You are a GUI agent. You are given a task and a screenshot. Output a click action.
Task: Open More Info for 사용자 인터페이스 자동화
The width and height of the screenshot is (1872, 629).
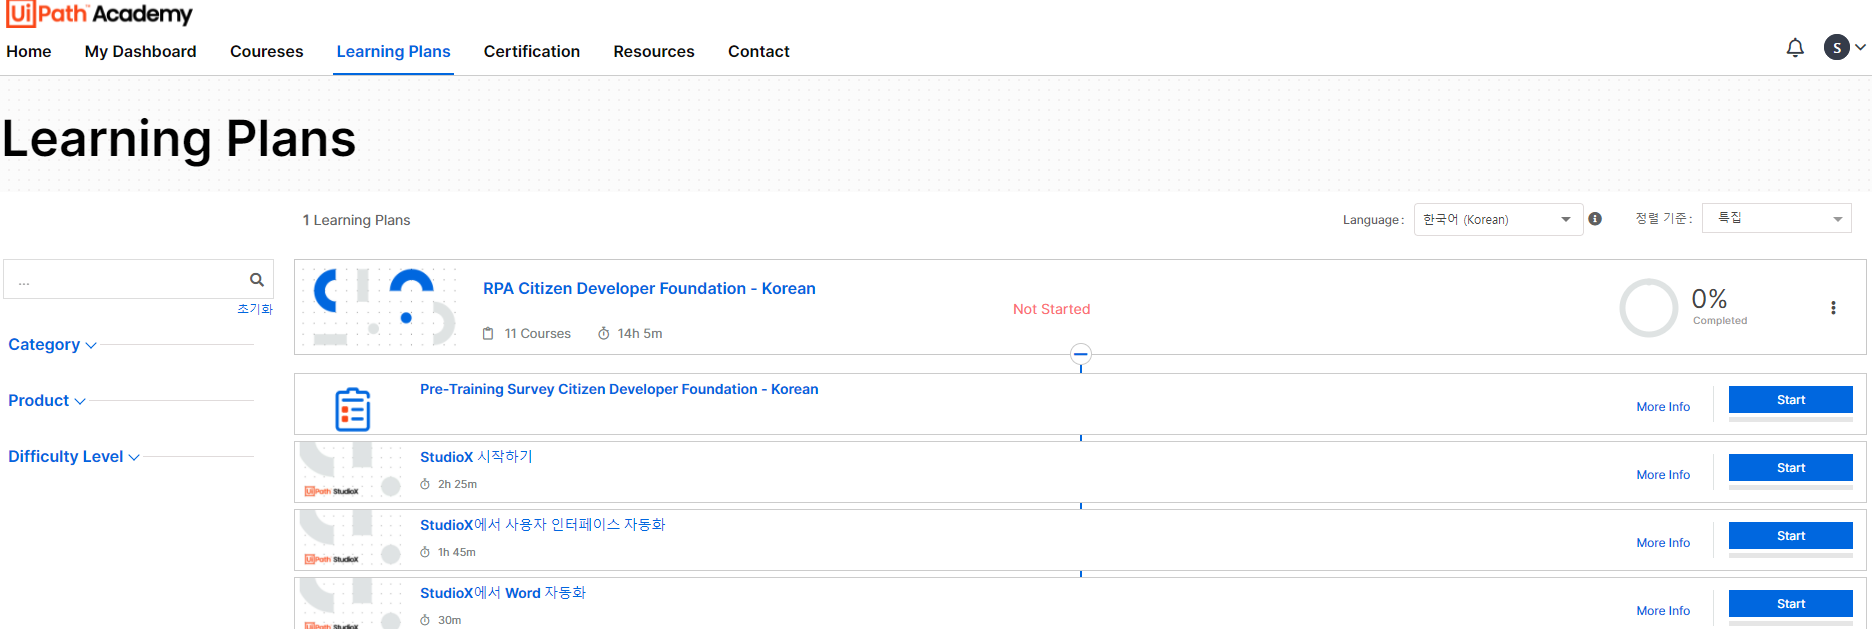pyautogui.click(x=1663, y=543)
